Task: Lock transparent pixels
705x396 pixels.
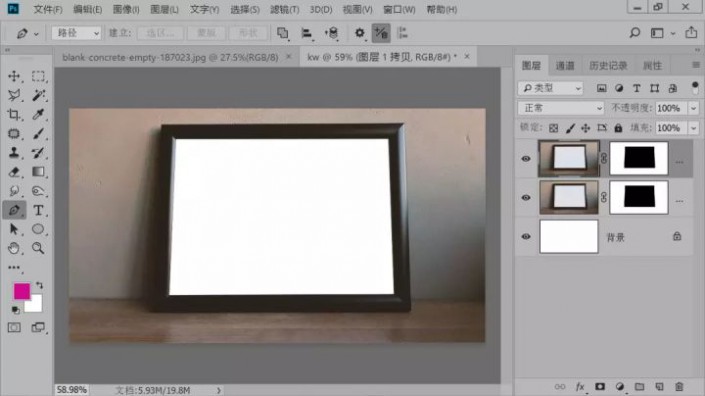Action: tap(553, 128)
